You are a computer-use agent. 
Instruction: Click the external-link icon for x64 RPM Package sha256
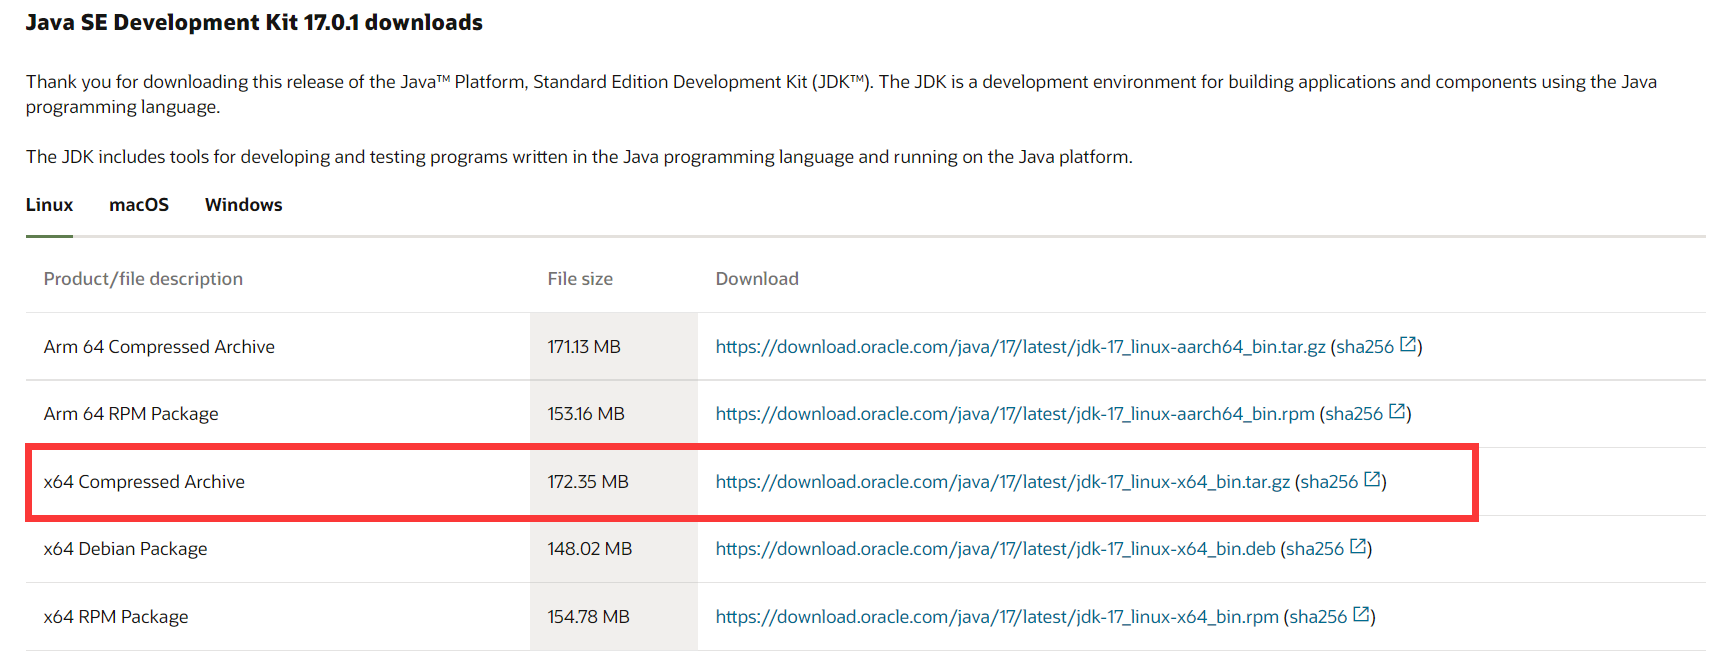tap(1361, 615)
